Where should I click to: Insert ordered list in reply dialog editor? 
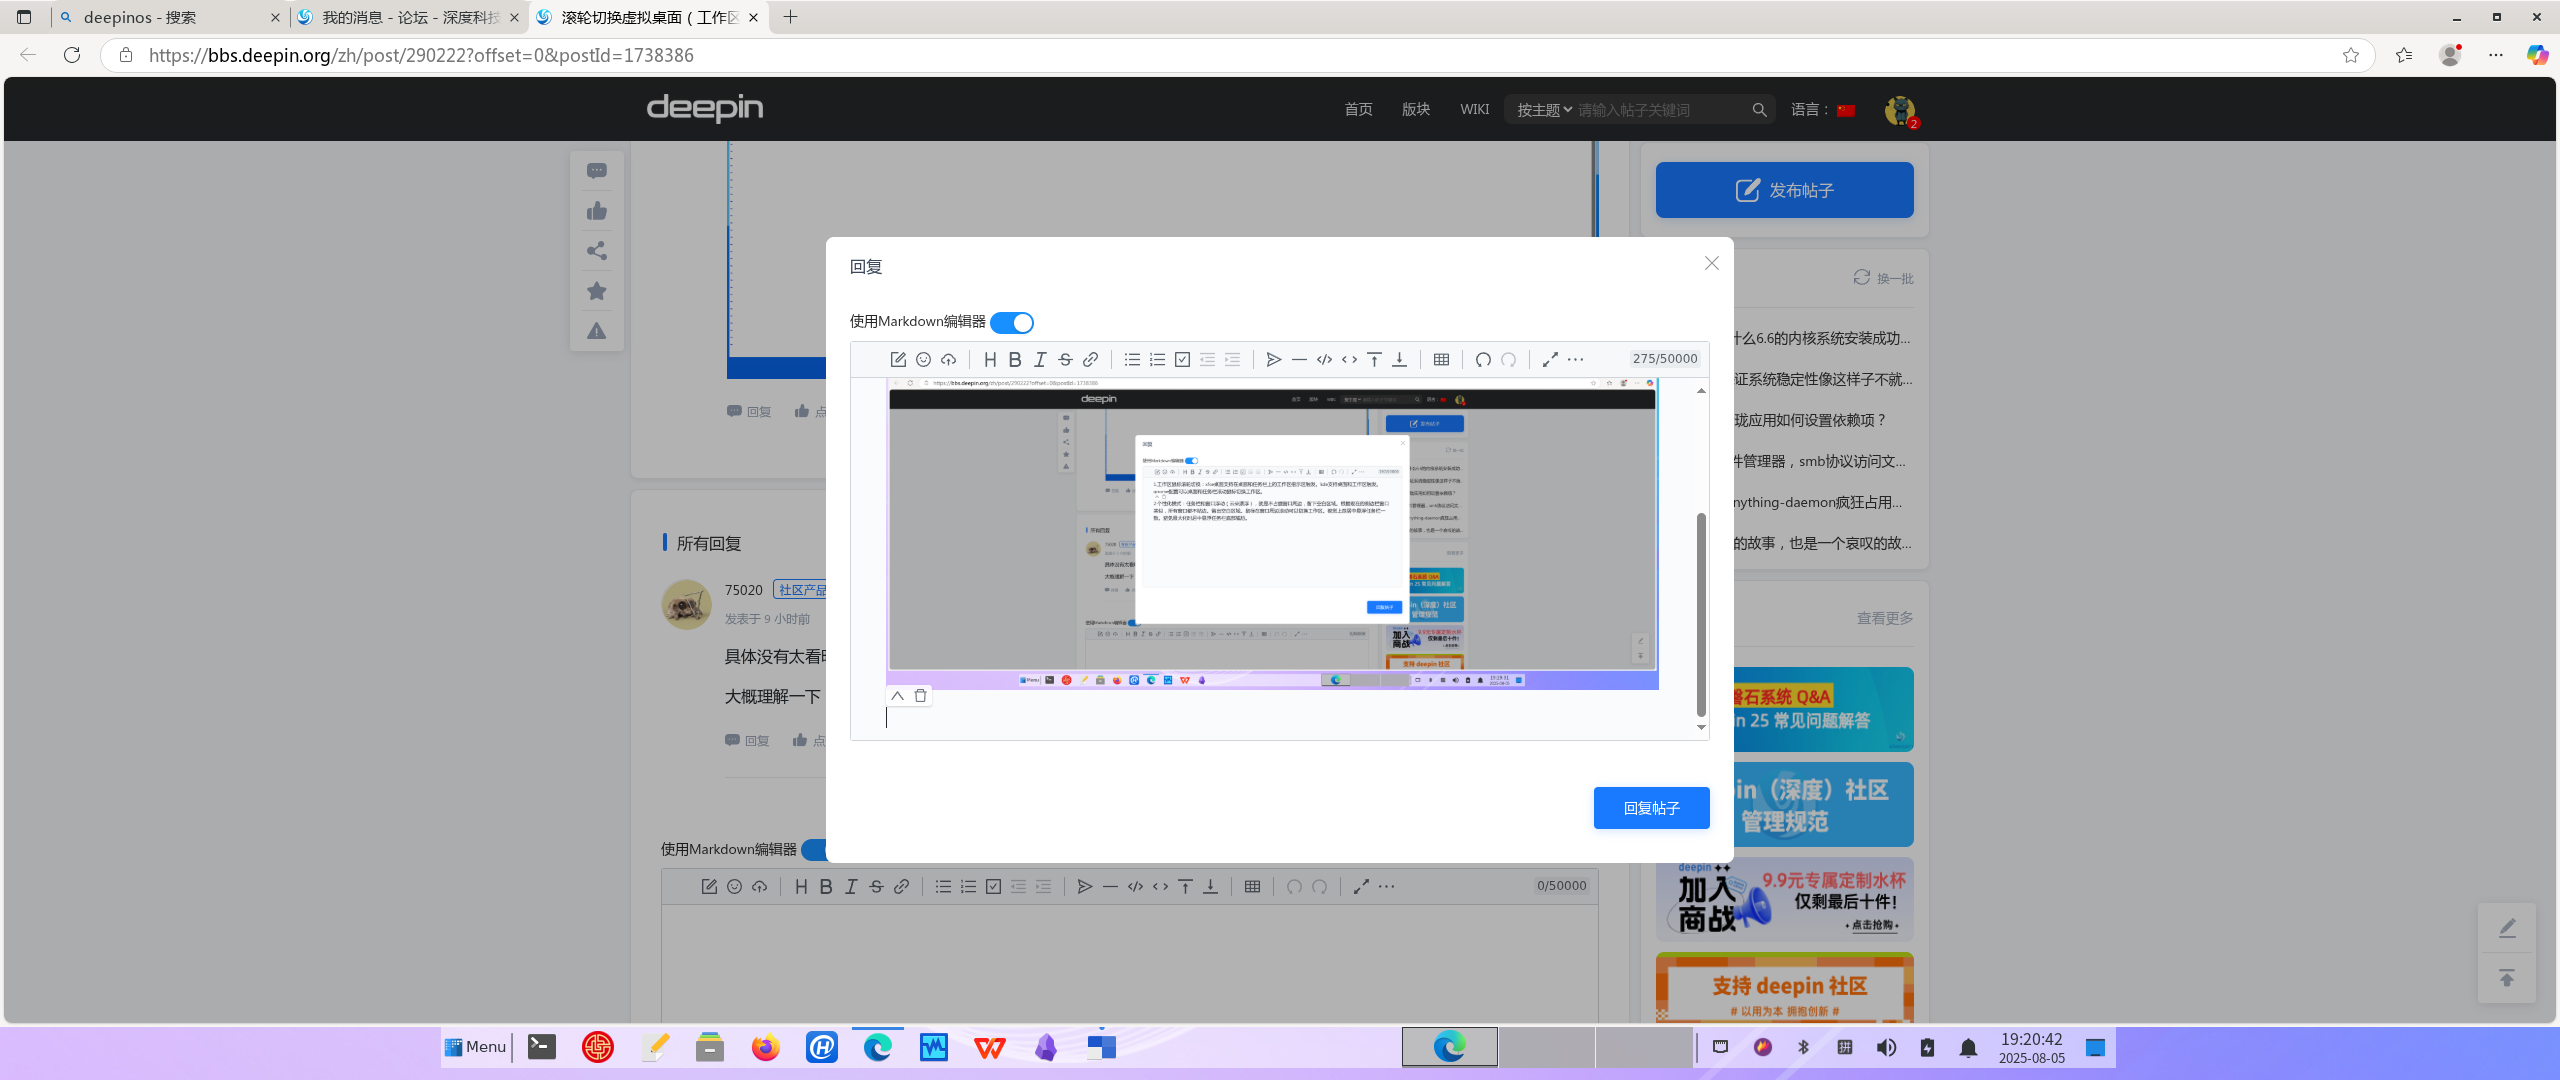pyautogui.click(x=1157, y=359)
